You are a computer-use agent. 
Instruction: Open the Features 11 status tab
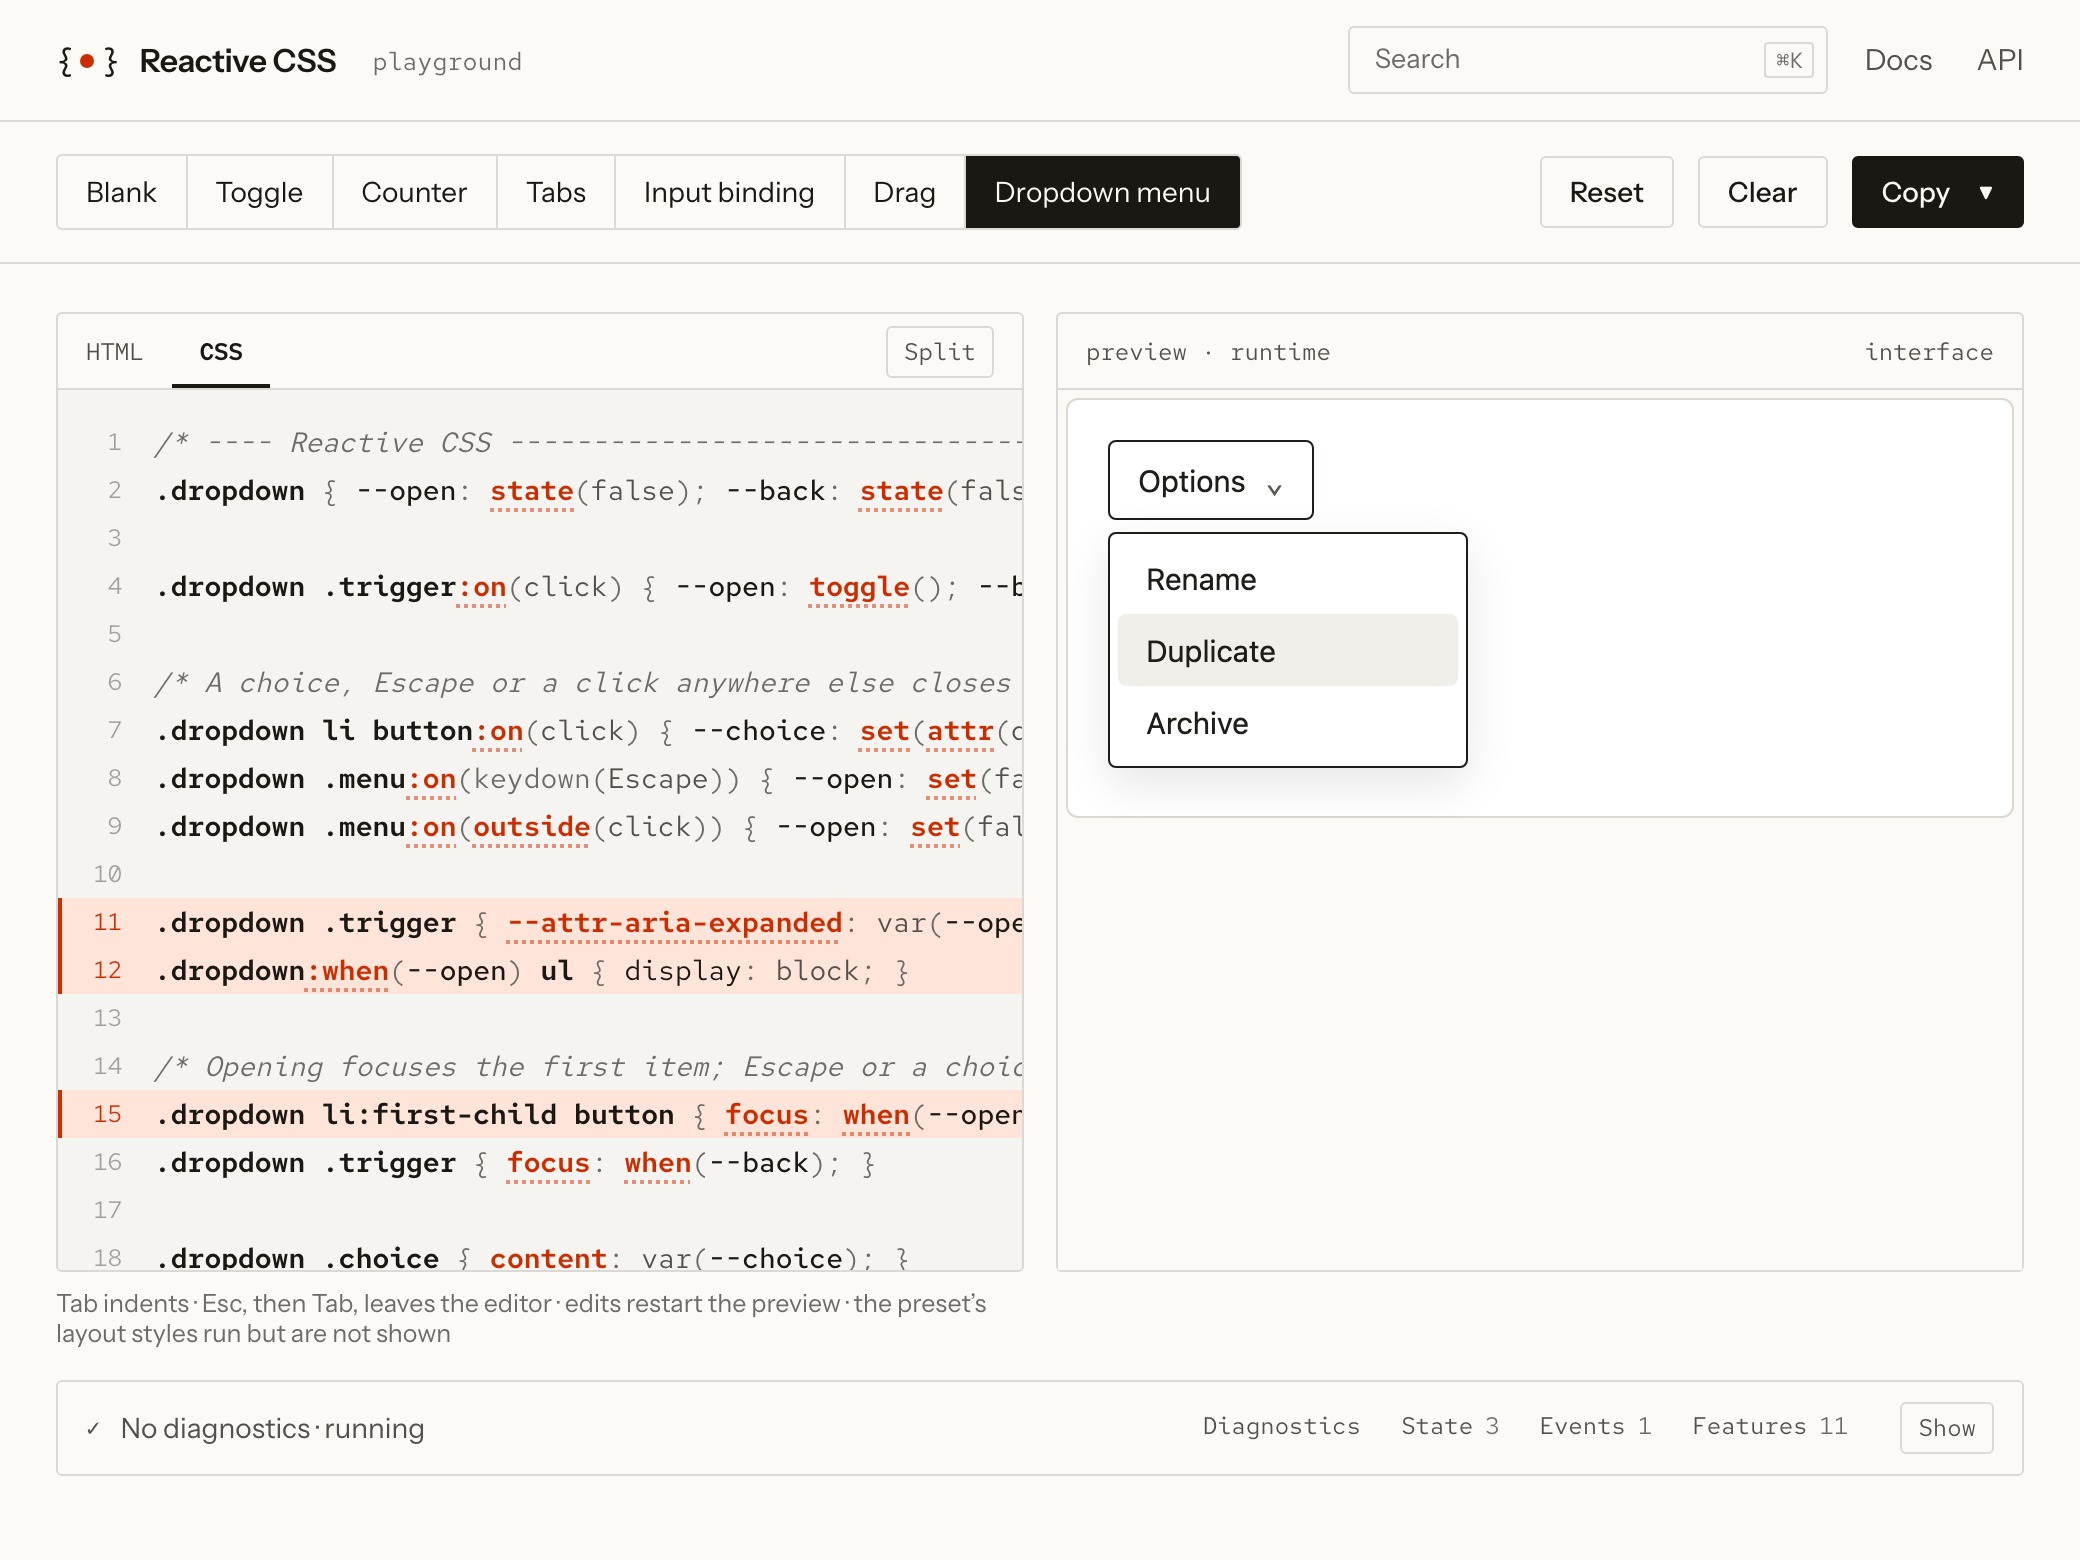1769,1427
